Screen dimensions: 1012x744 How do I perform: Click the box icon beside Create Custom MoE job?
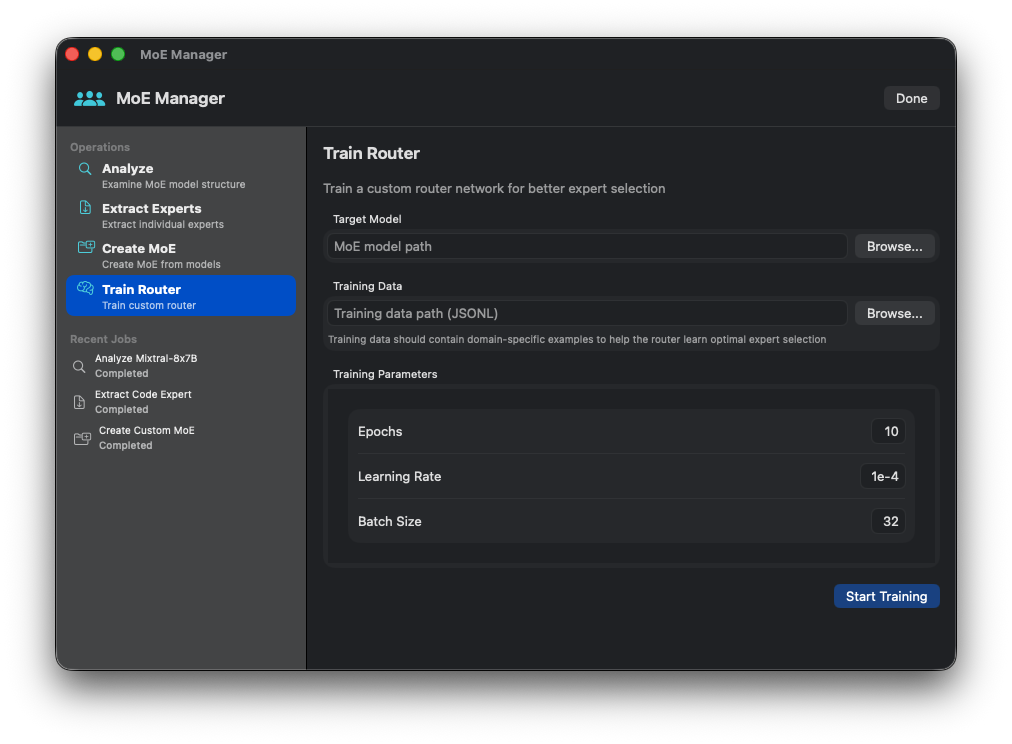pos(80,437)
